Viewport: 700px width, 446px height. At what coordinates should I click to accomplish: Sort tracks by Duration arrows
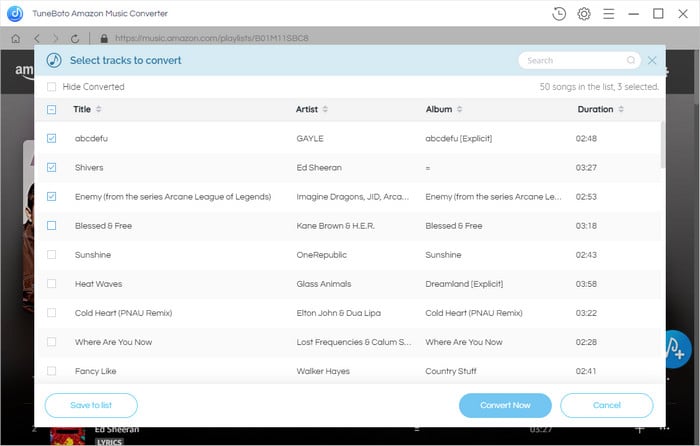(621, 109)
